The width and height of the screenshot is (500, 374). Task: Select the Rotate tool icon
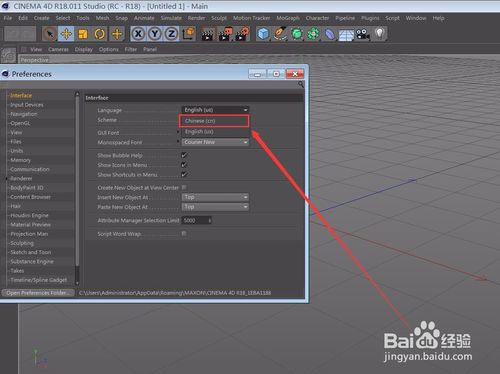(x=99, y=34)
